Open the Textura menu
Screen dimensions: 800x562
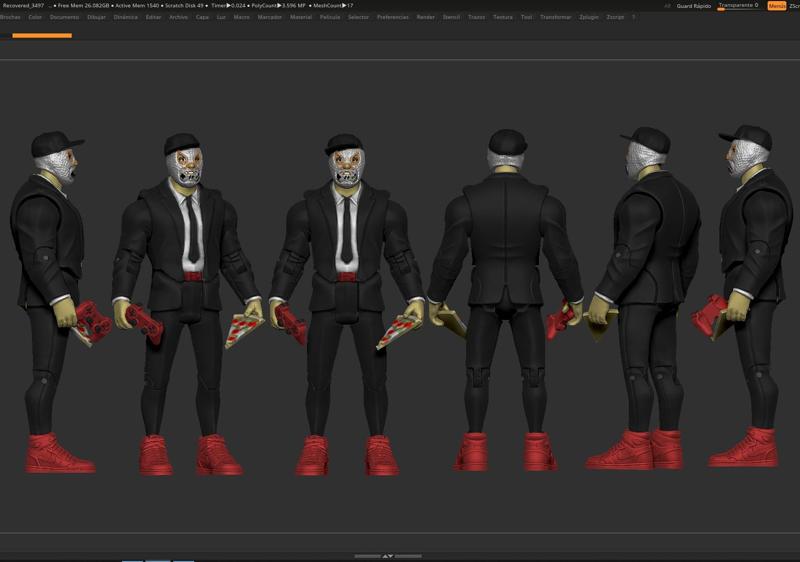503,17
